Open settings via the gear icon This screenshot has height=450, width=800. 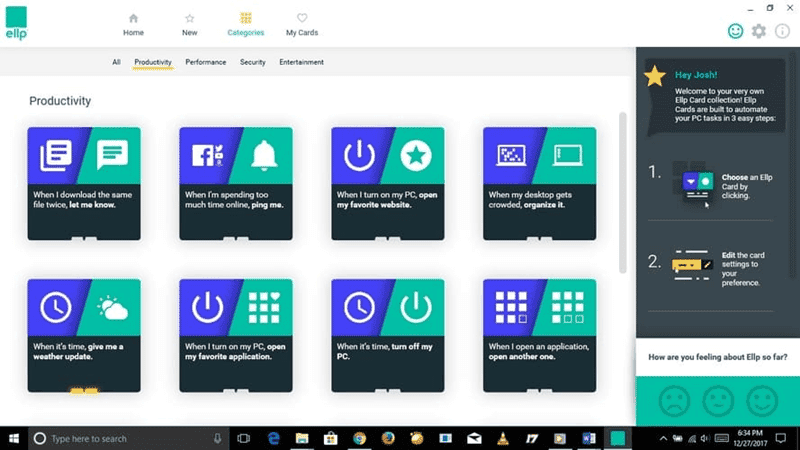point(759,31)
